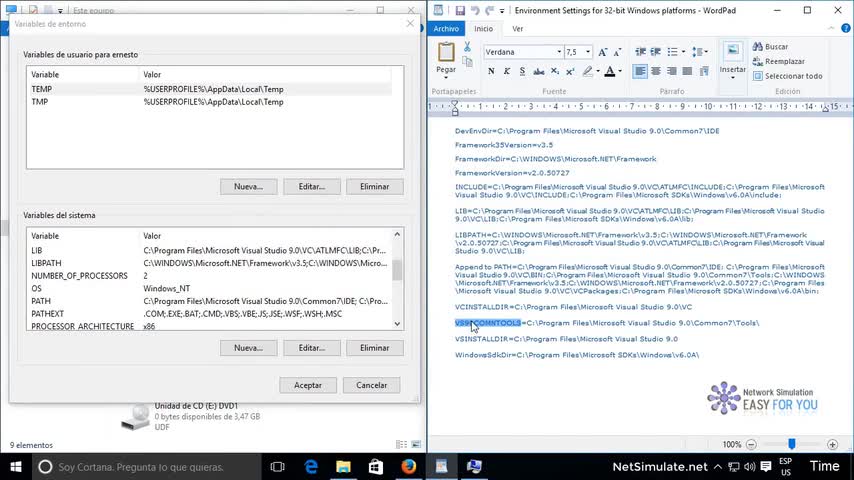
Task: Toggle strikethrough formatting
Action: tap(539, 71)
